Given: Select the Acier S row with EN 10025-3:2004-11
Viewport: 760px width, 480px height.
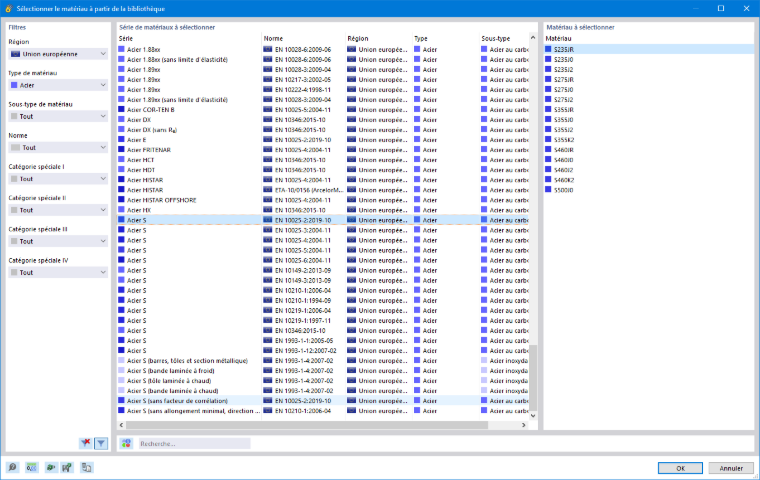Looking at the screenshot, I should click(323, 230).
